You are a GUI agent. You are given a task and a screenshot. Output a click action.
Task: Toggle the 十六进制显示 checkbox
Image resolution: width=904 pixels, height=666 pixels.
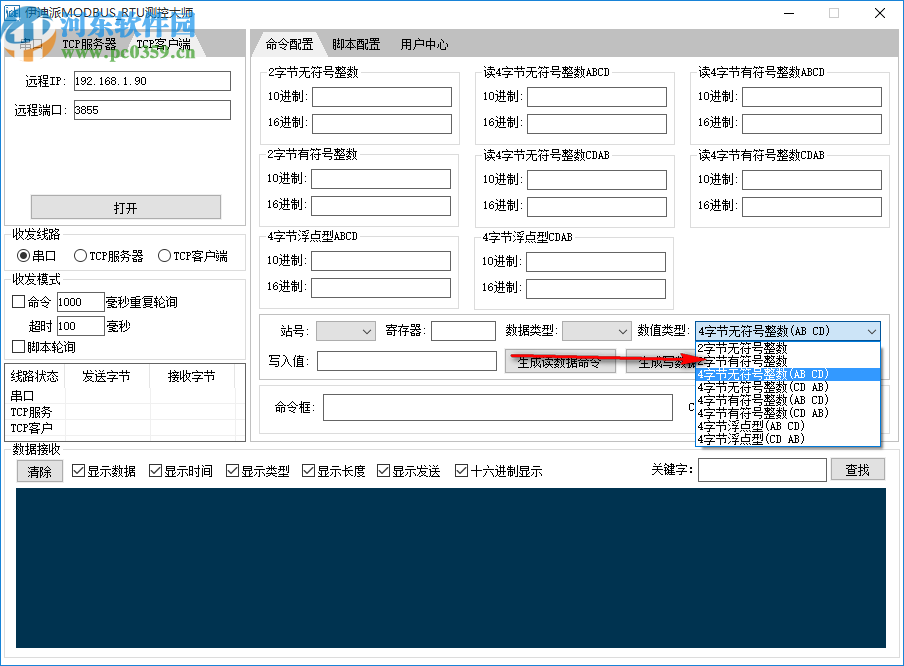click(461, 471)
